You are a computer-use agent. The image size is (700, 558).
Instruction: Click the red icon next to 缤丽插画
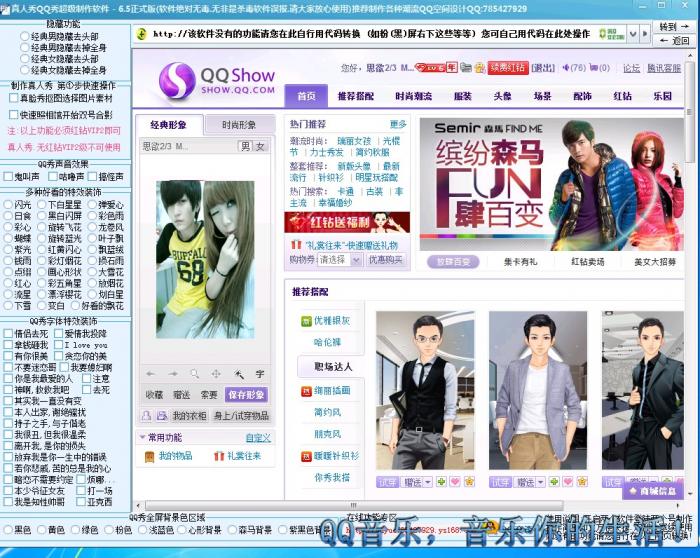tap(306, 391)
